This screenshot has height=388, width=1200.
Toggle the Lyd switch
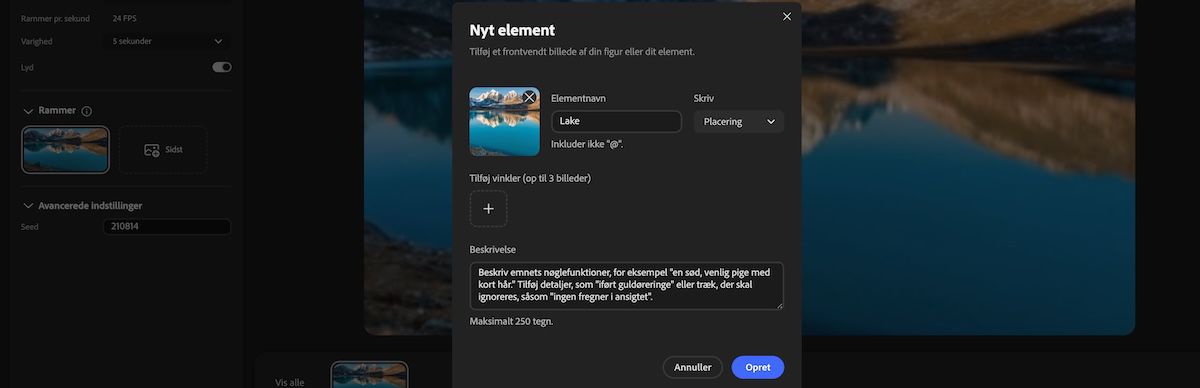[x=222, y=67]
